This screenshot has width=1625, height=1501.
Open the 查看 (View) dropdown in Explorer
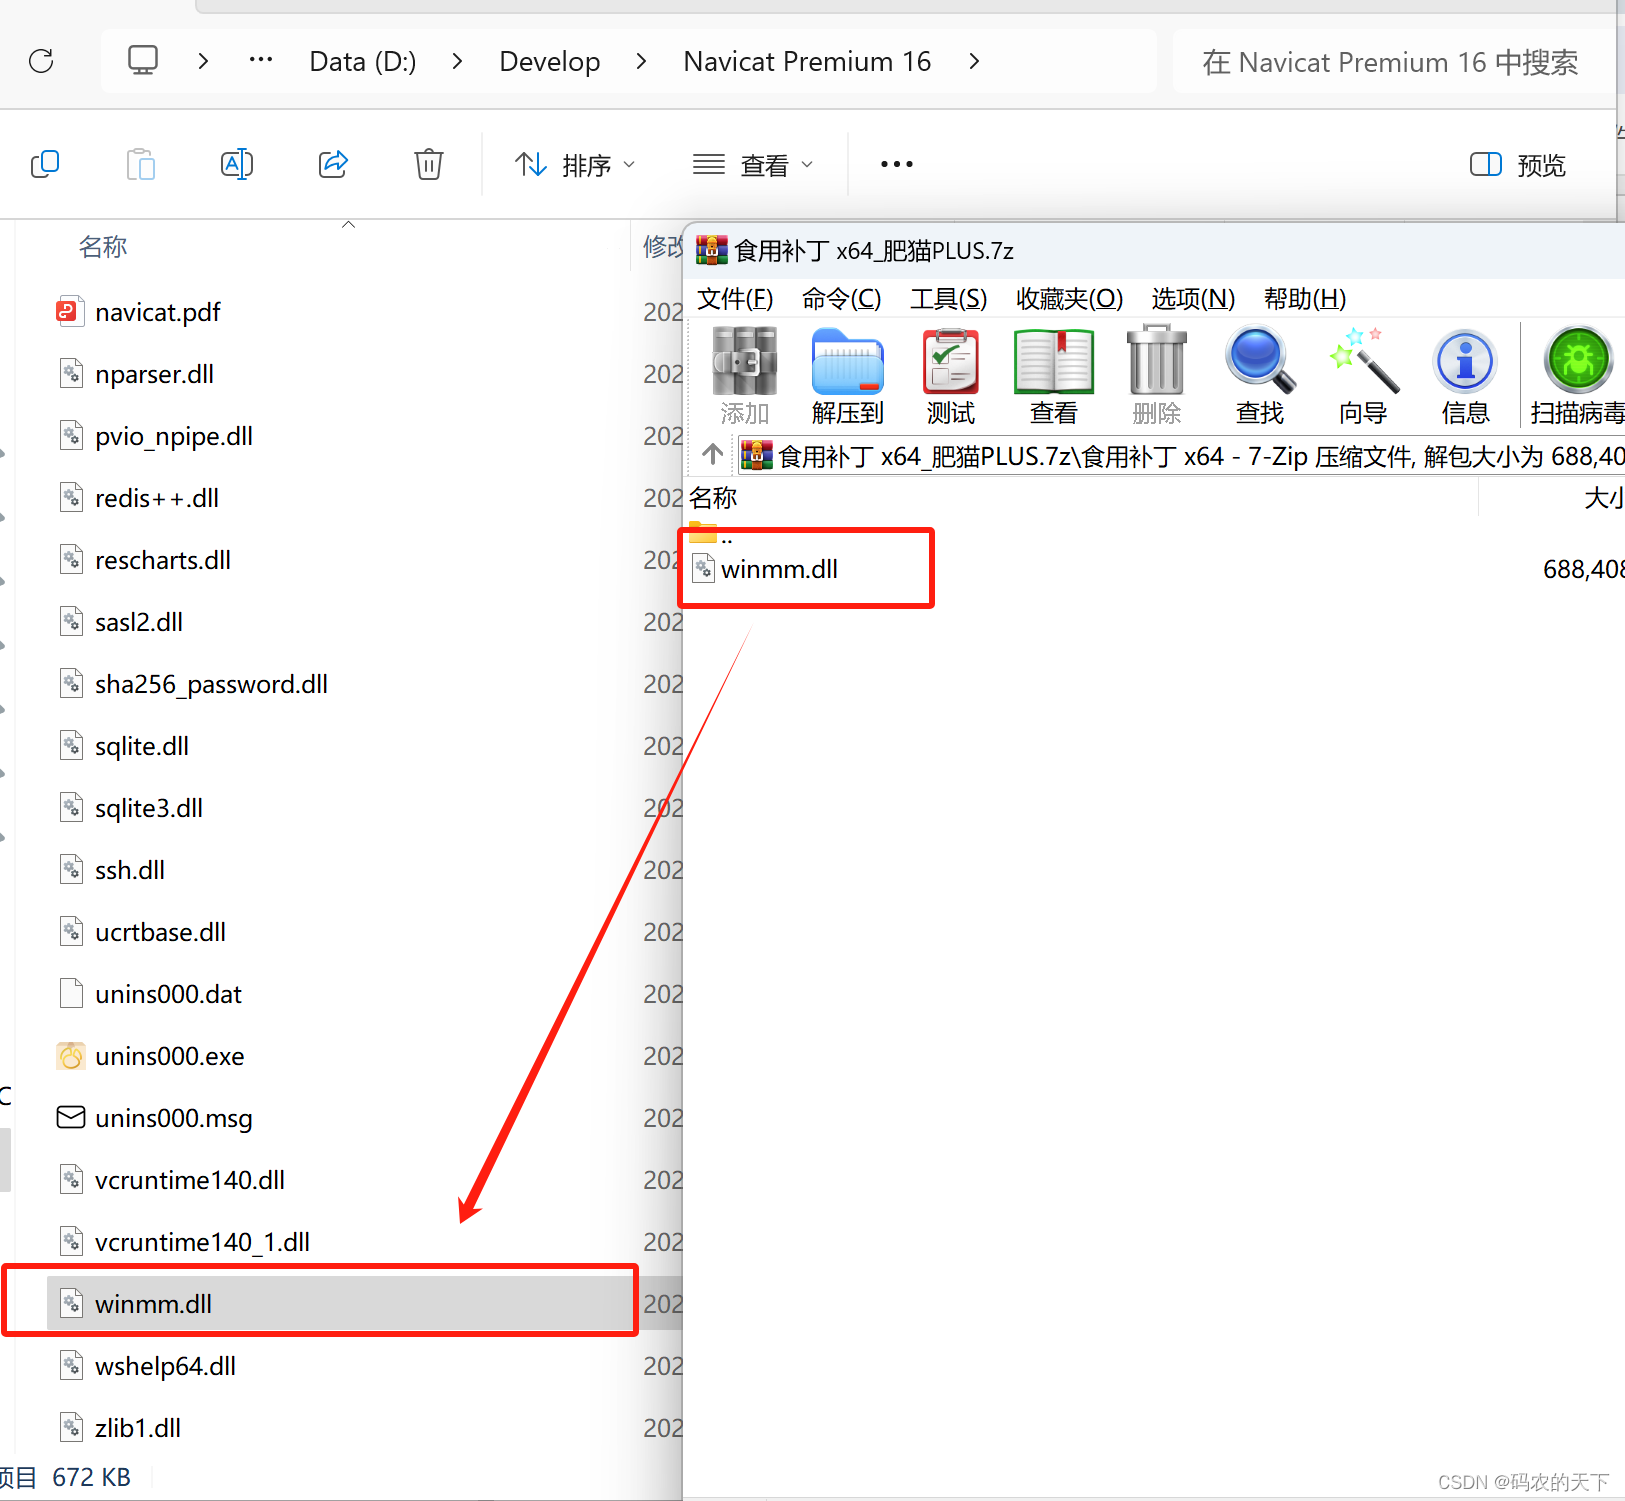pos(753,164)
